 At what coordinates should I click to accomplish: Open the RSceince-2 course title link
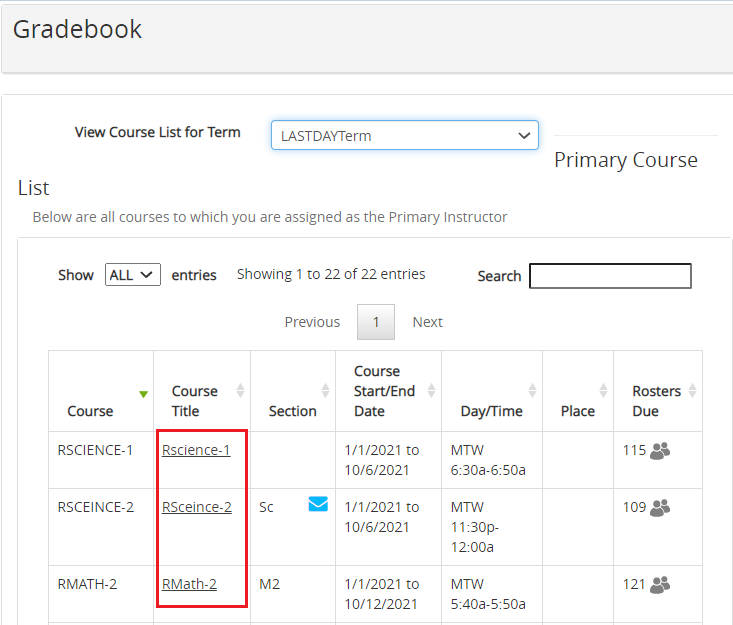point(197,507)
